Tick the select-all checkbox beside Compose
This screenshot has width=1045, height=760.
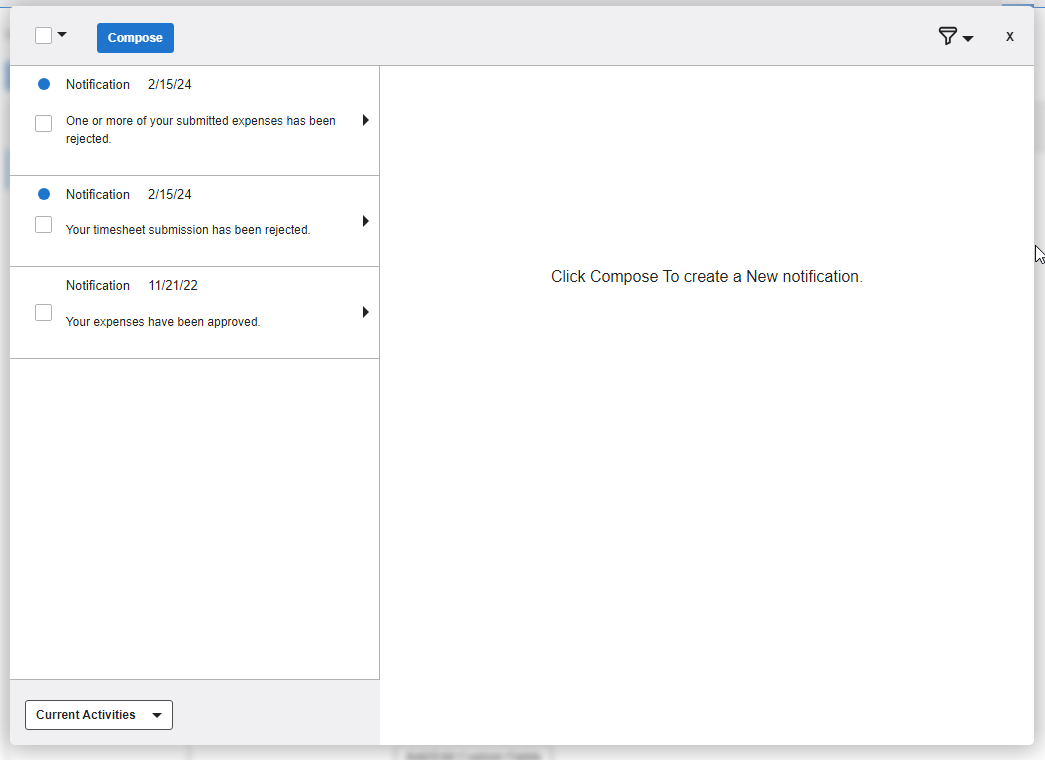coord(43,36)
